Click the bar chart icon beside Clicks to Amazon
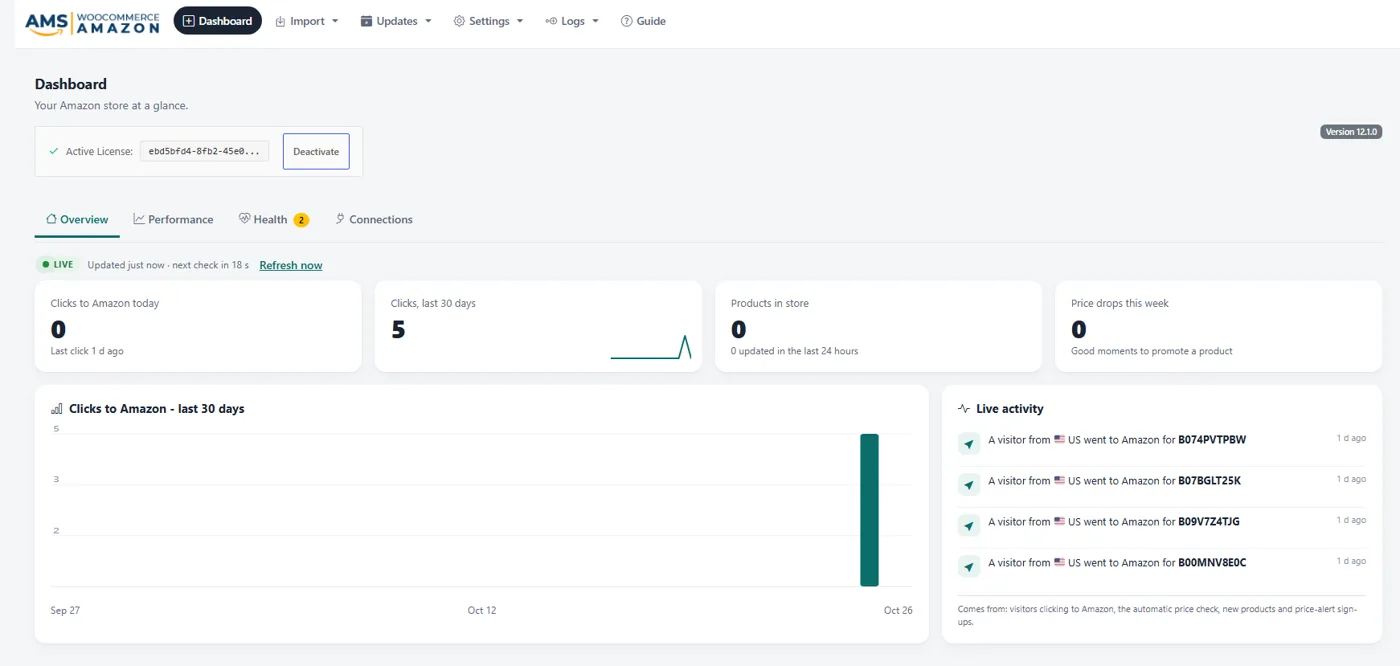 tap(57, 409)
